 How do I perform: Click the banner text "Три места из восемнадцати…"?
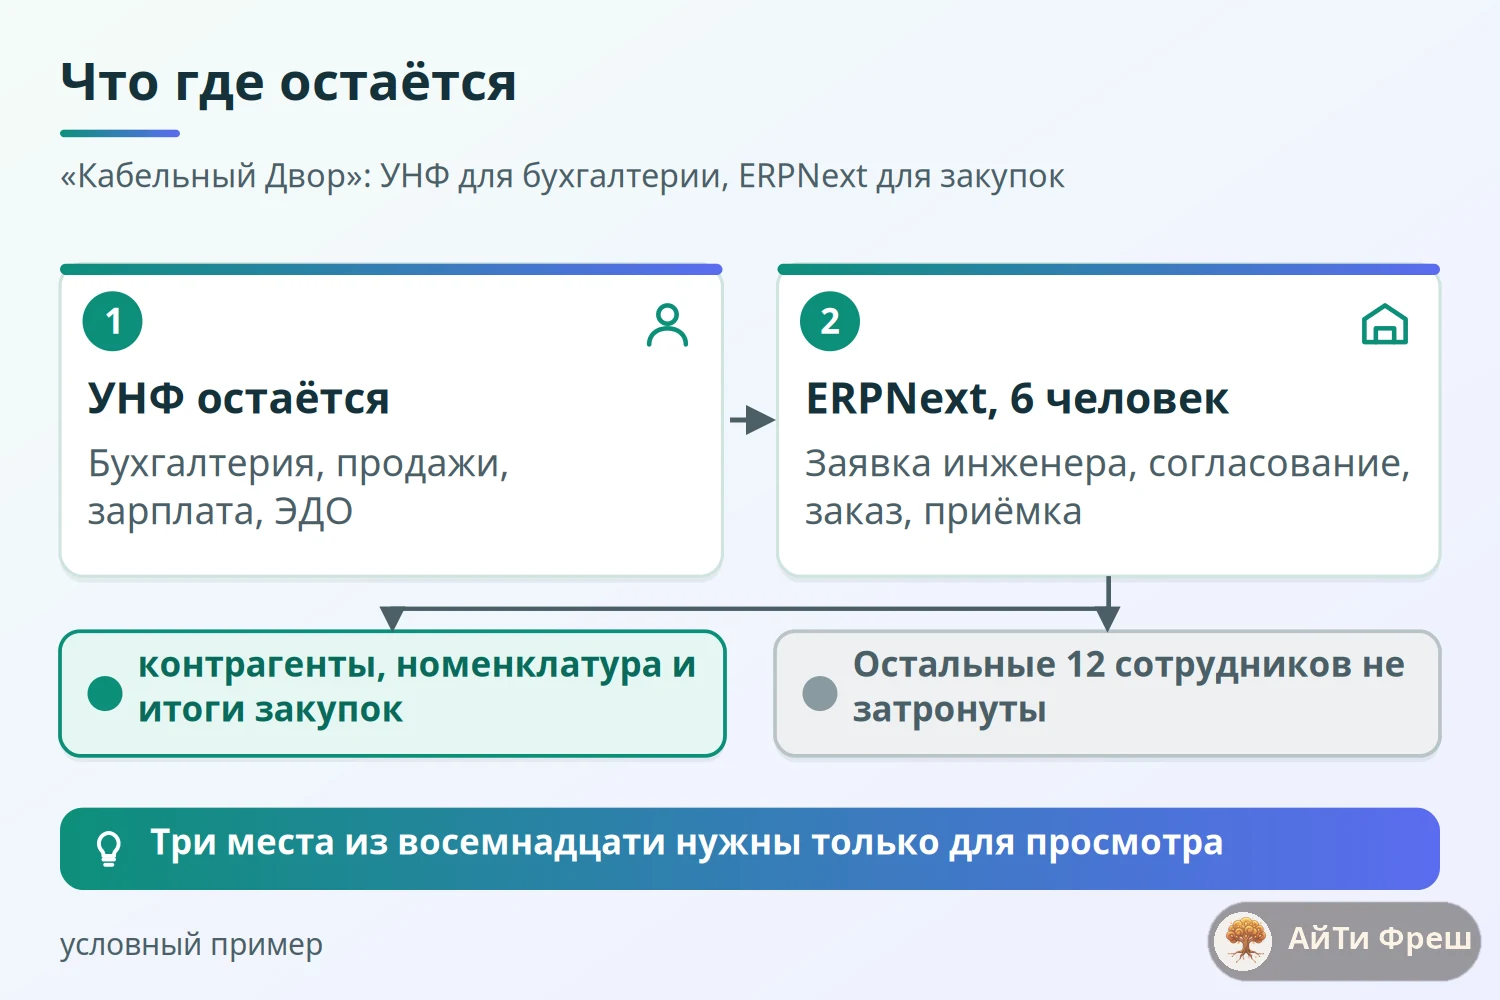[x=687, y=843]
